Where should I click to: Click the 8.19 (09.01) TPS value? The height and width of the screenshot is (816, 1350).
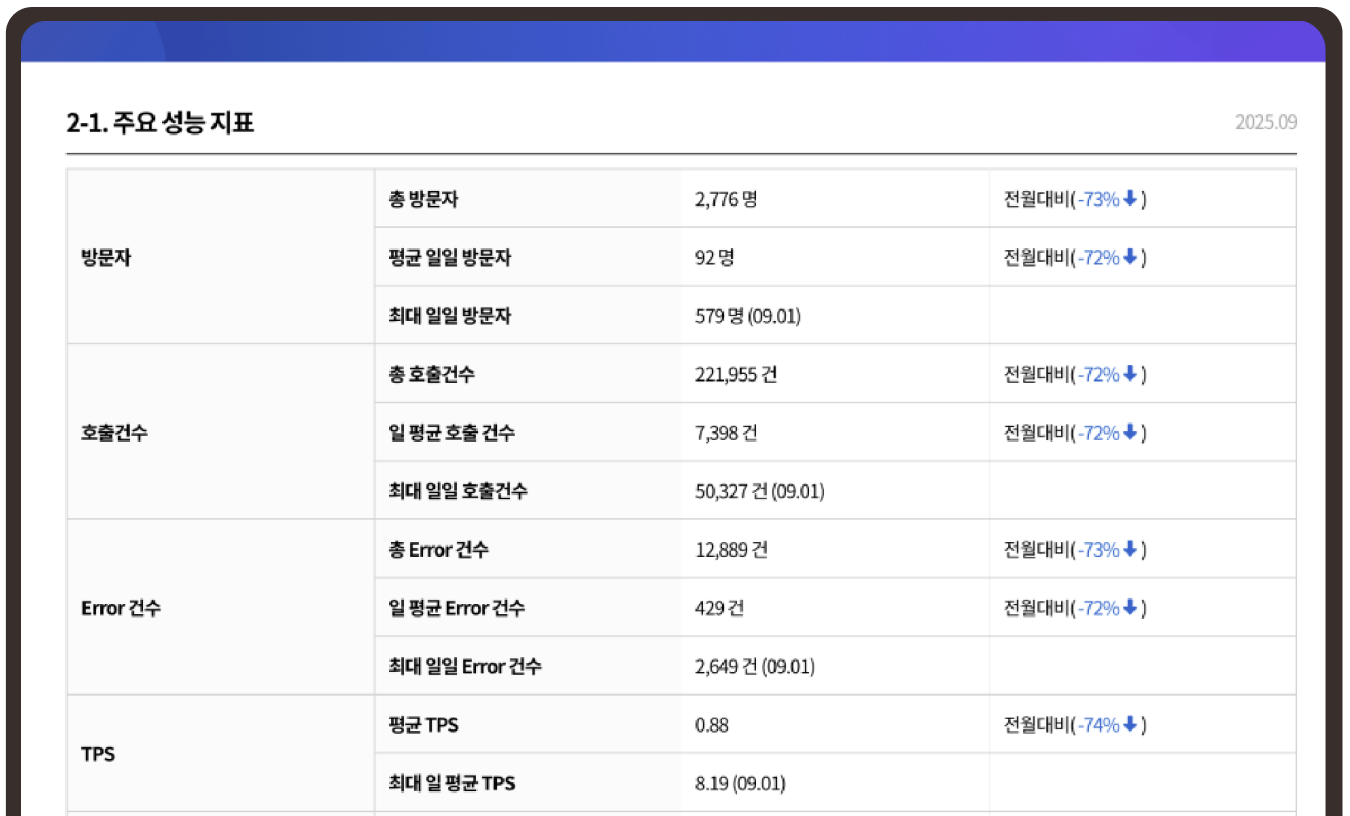740,783
